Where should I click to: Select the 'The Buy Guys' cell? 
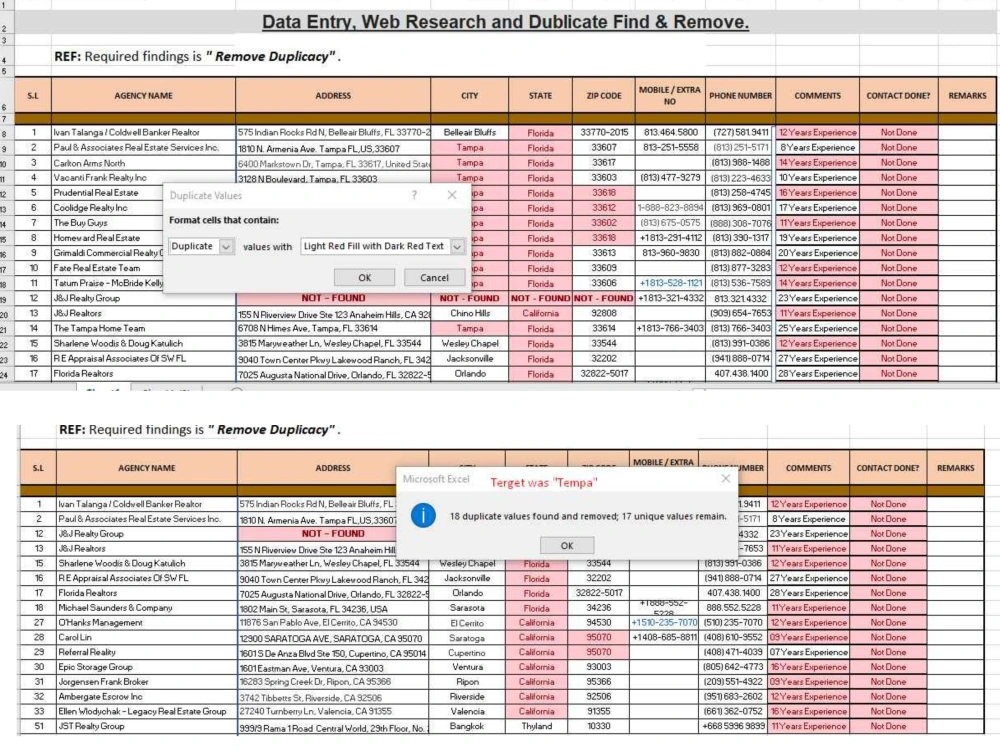point(107,223)
